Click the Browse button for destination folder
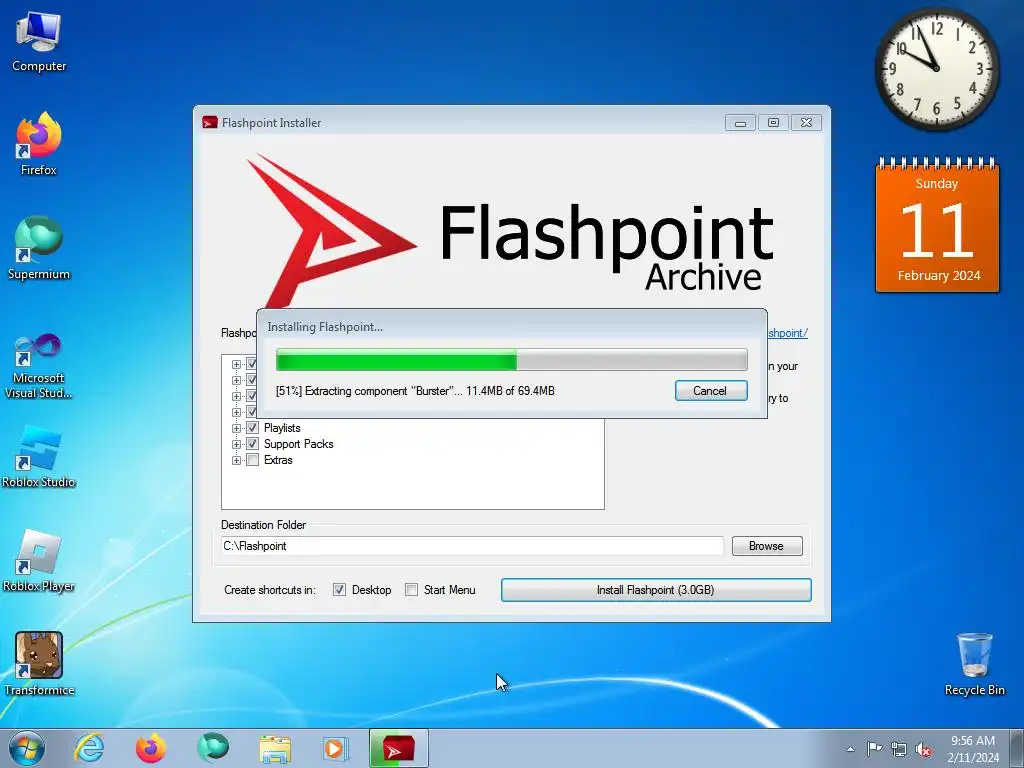The image size is (1024, 768). [767, 546]
